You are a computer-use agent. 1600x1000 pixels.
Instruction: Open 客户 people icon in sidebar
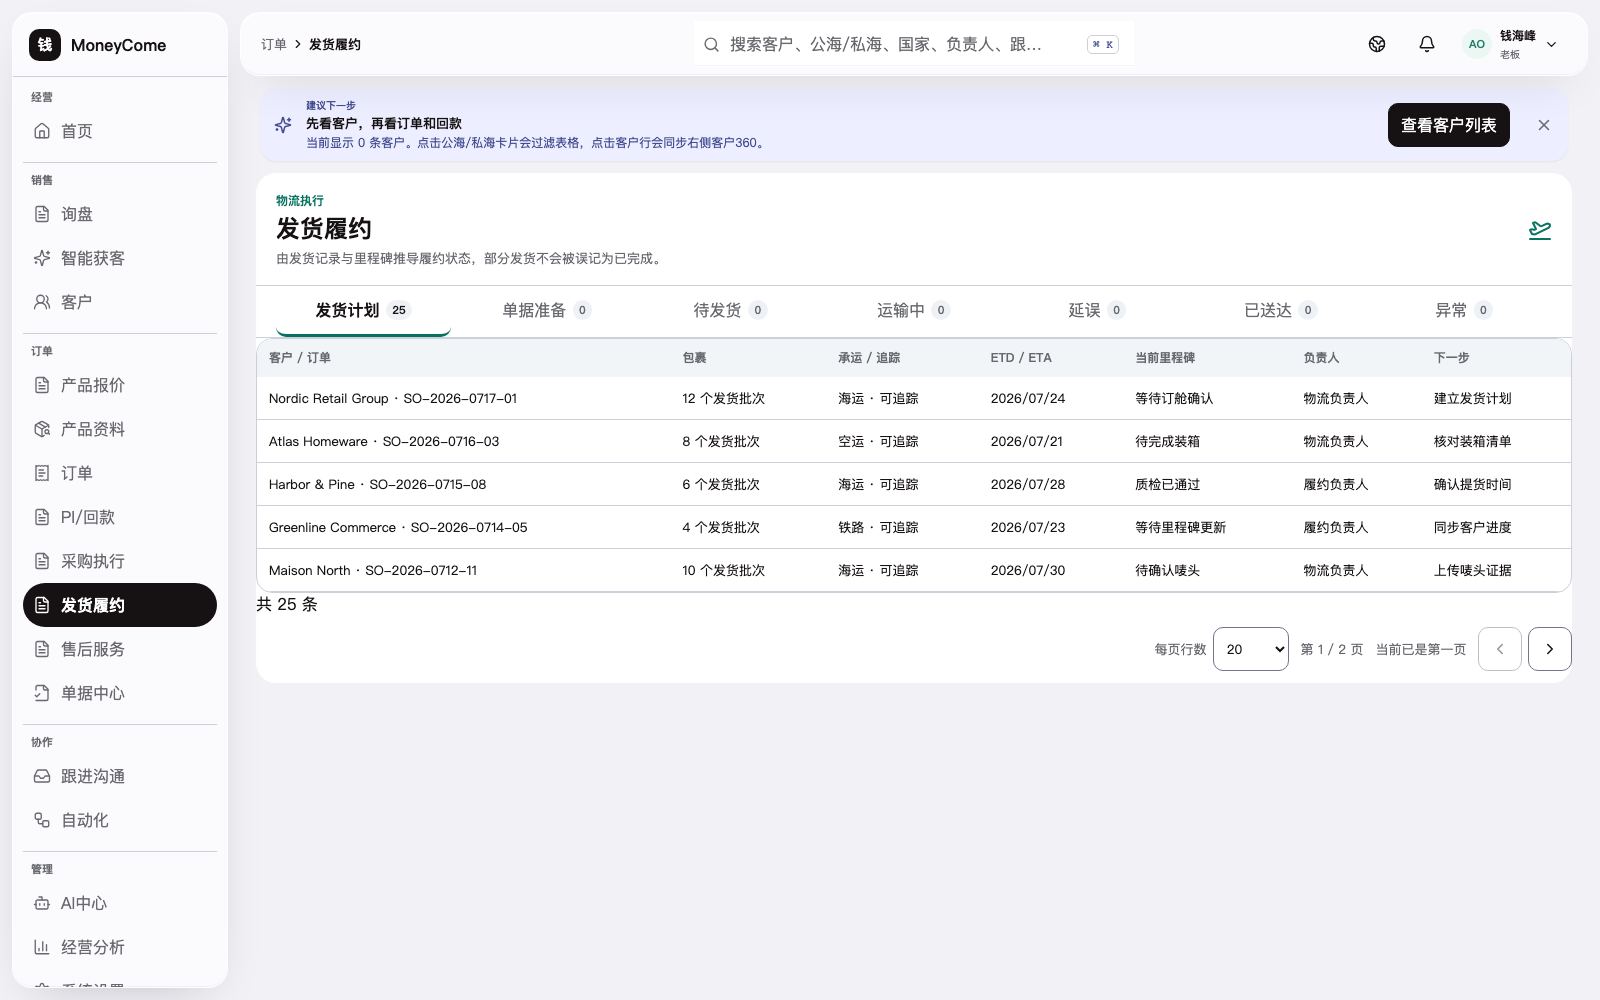tap(42, 302)
